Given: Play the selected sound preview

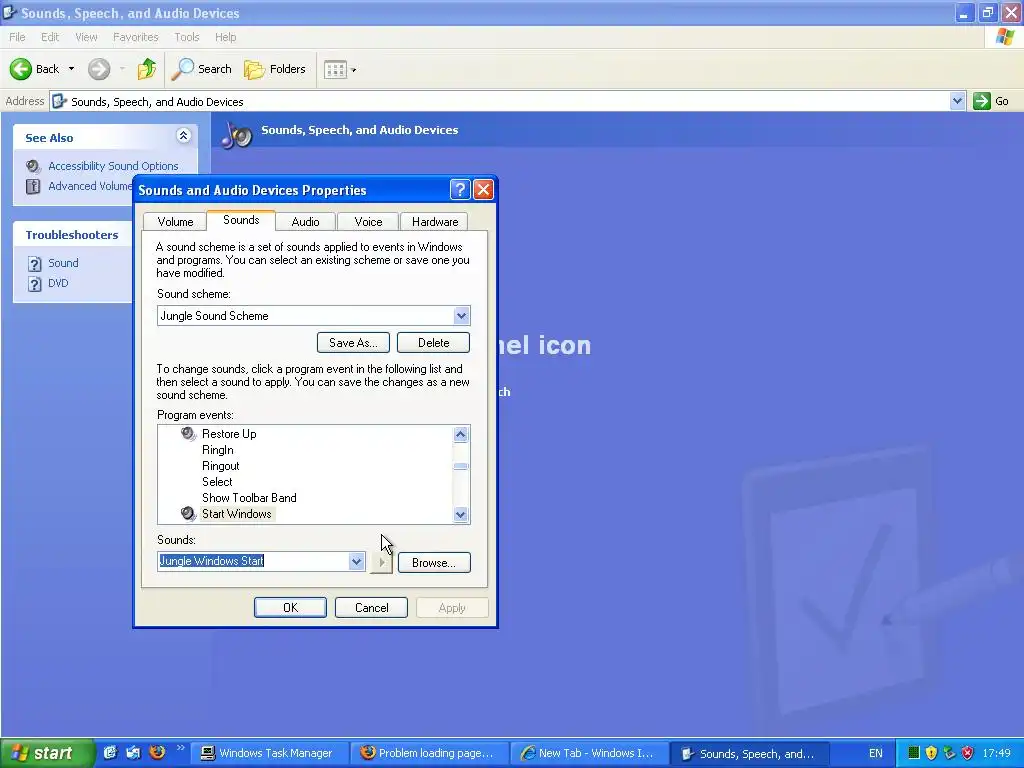Looking at the screenshot, I should tap(381, 562).
